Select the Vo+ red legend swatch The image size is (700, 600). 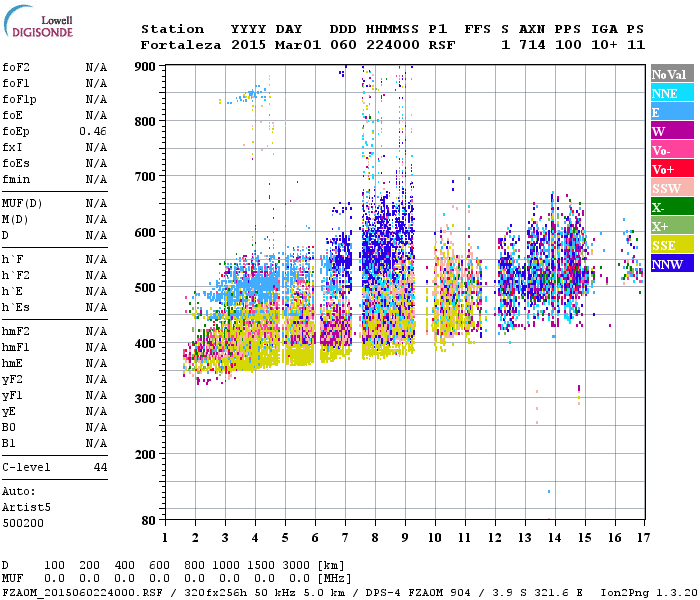(x=672, y=169)
